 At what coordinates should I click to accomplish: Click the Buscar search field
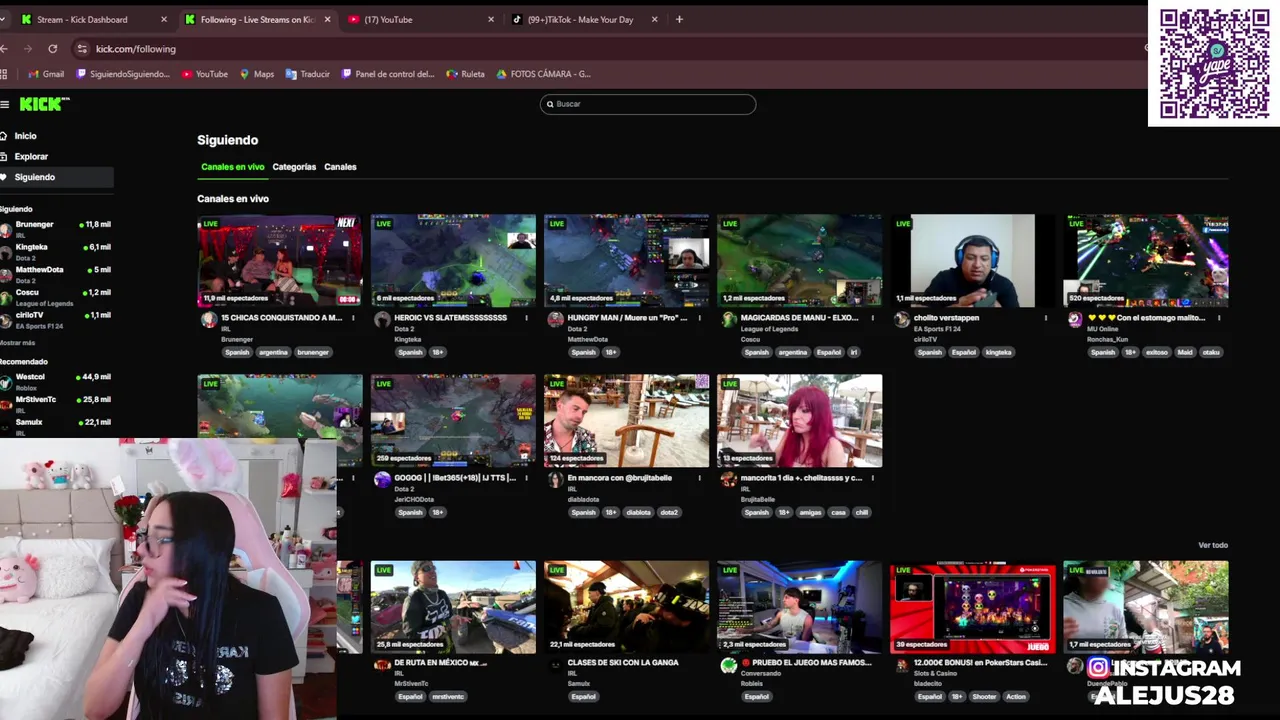pos(648,104)
